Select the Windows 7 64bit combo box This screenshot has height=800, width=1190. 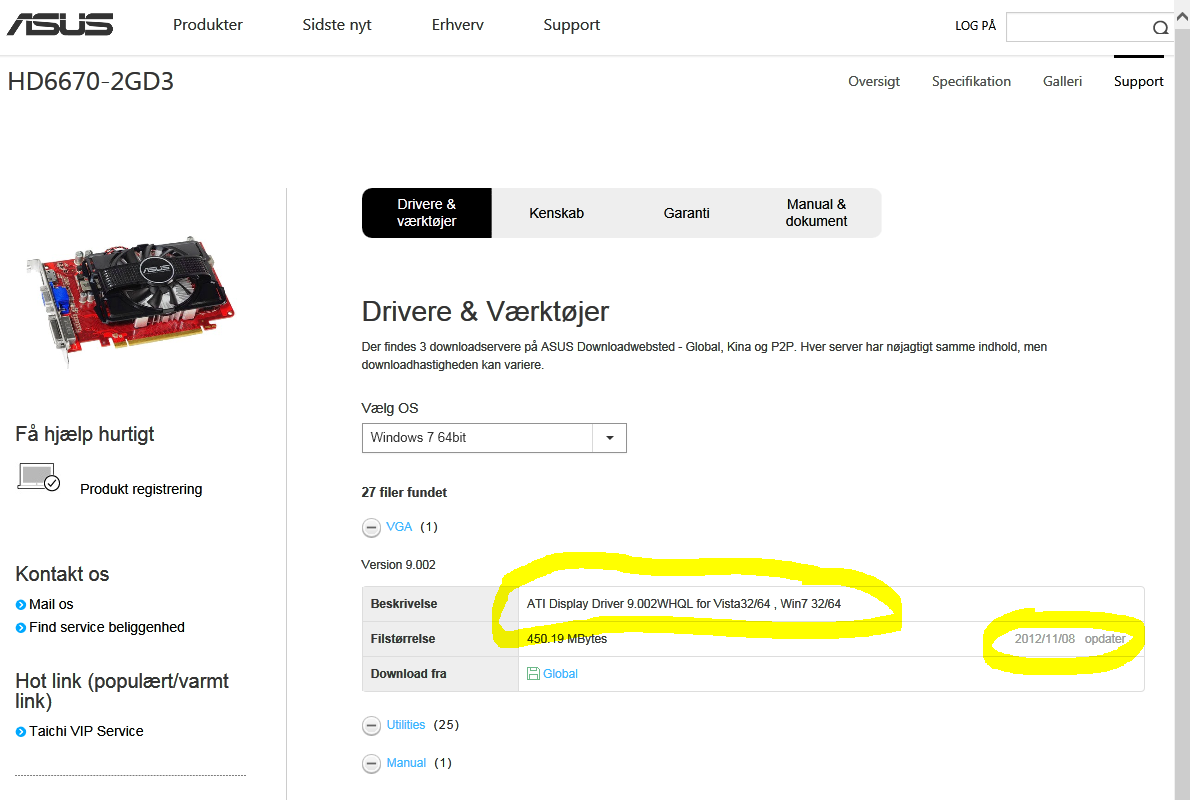pyautogui.click(x=494, y=438)
